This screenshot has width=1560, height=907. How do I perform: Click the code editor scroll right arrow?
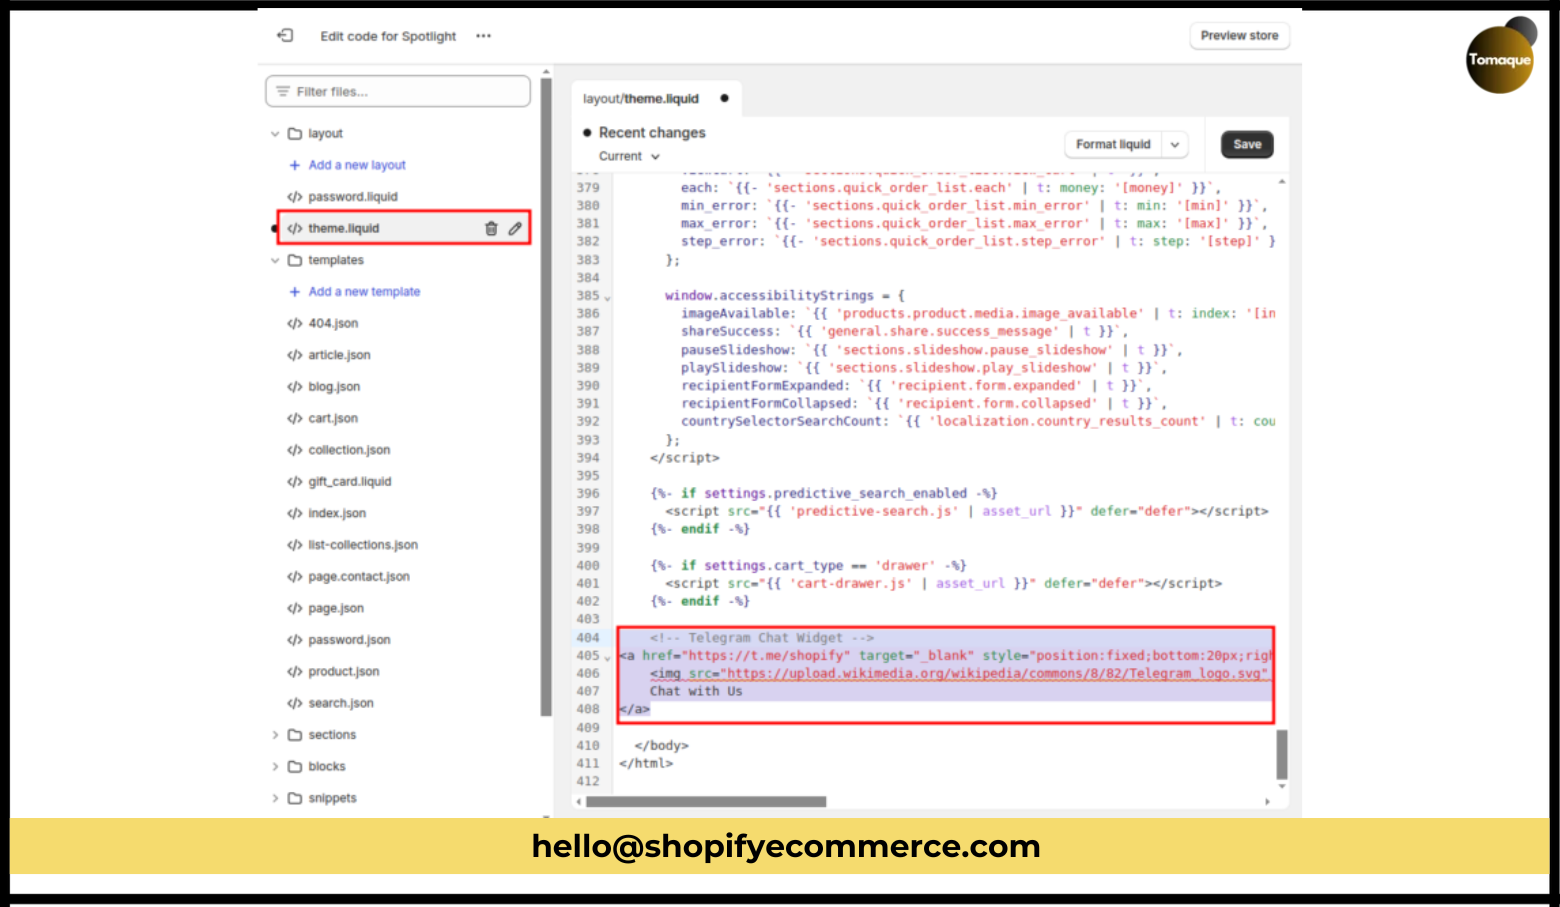1268,802
